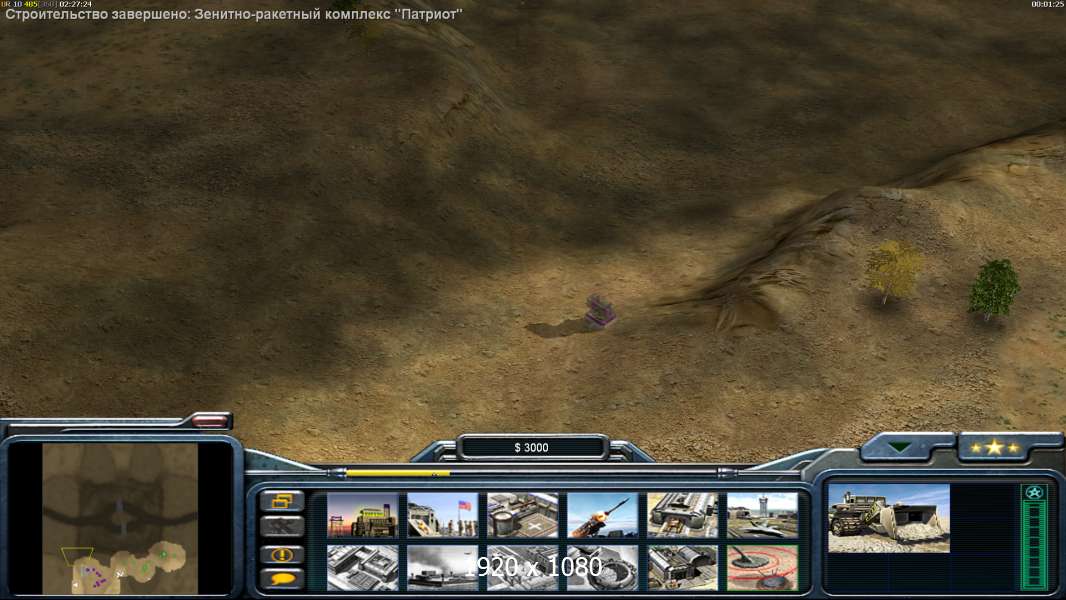
Task: Click the red button above the minimap
Action: tap(209, 421)
